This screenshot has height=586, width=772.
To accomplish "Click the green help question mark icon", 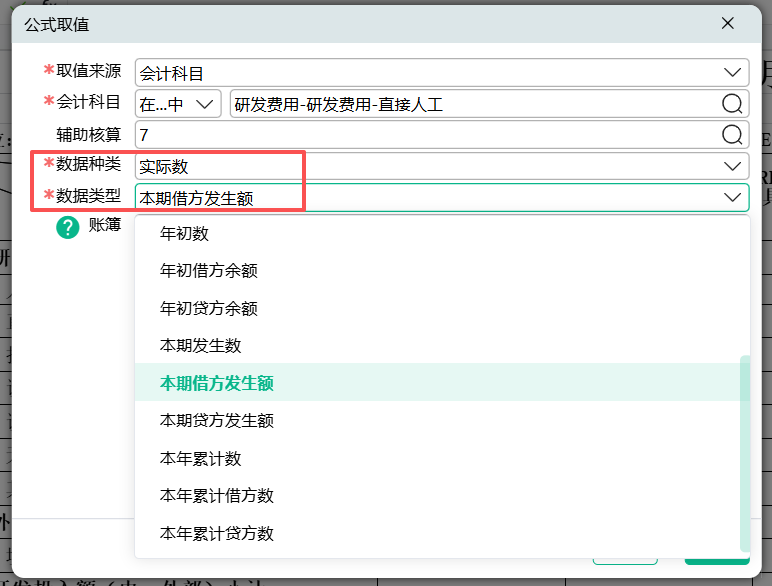I will 68,227.
